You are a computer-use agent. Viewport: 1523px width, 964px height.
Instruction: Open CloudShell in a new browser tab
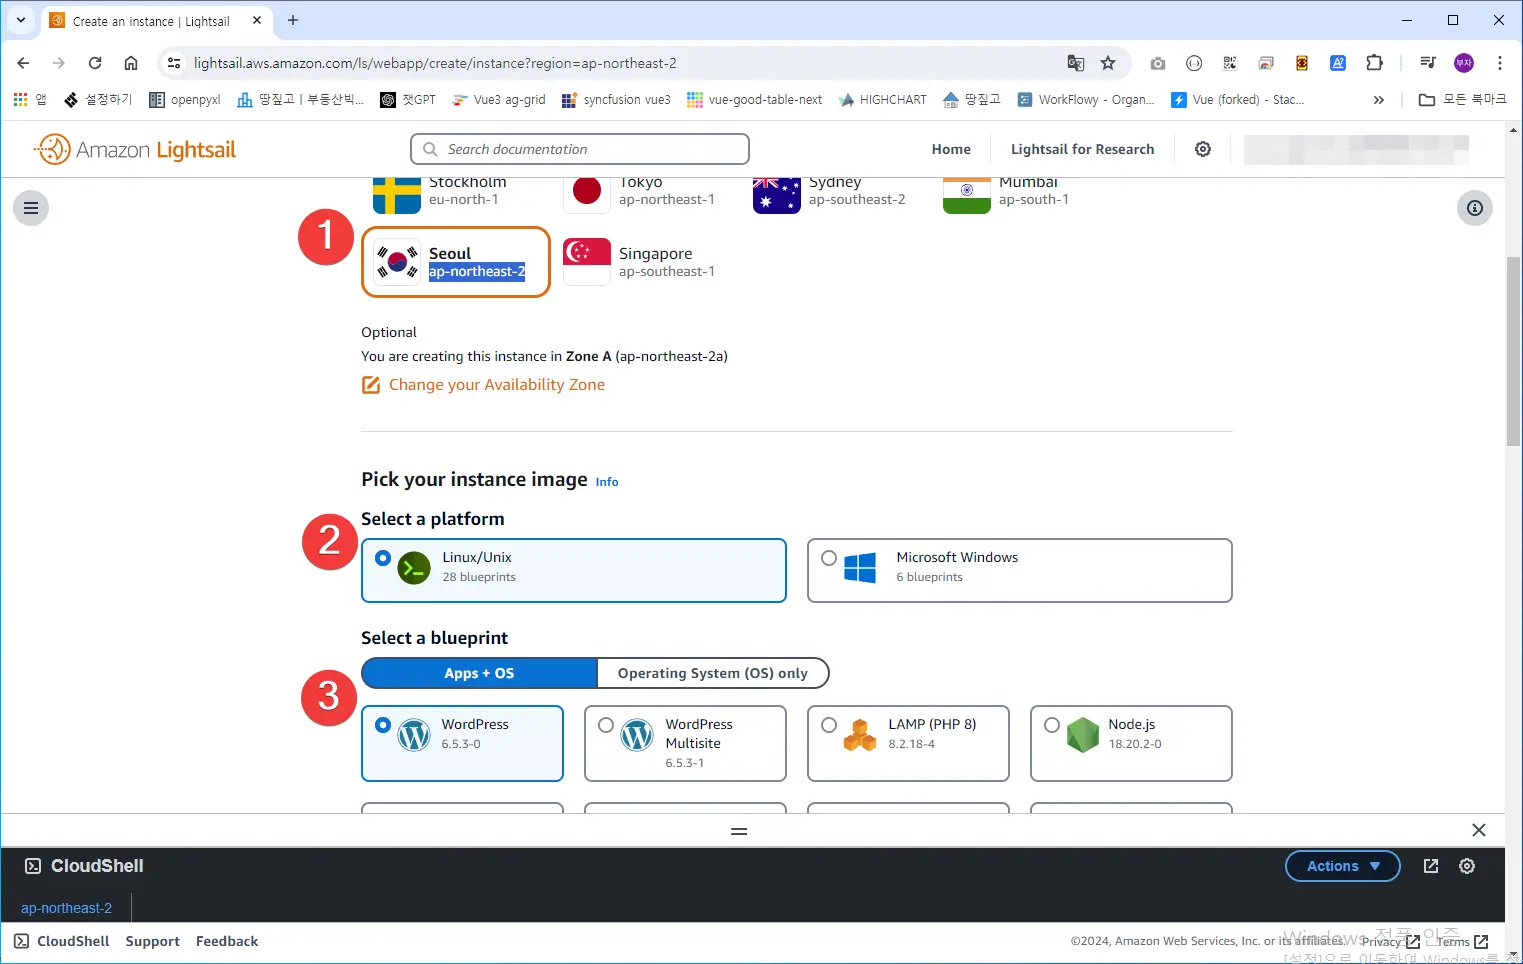click(1431, 866)
